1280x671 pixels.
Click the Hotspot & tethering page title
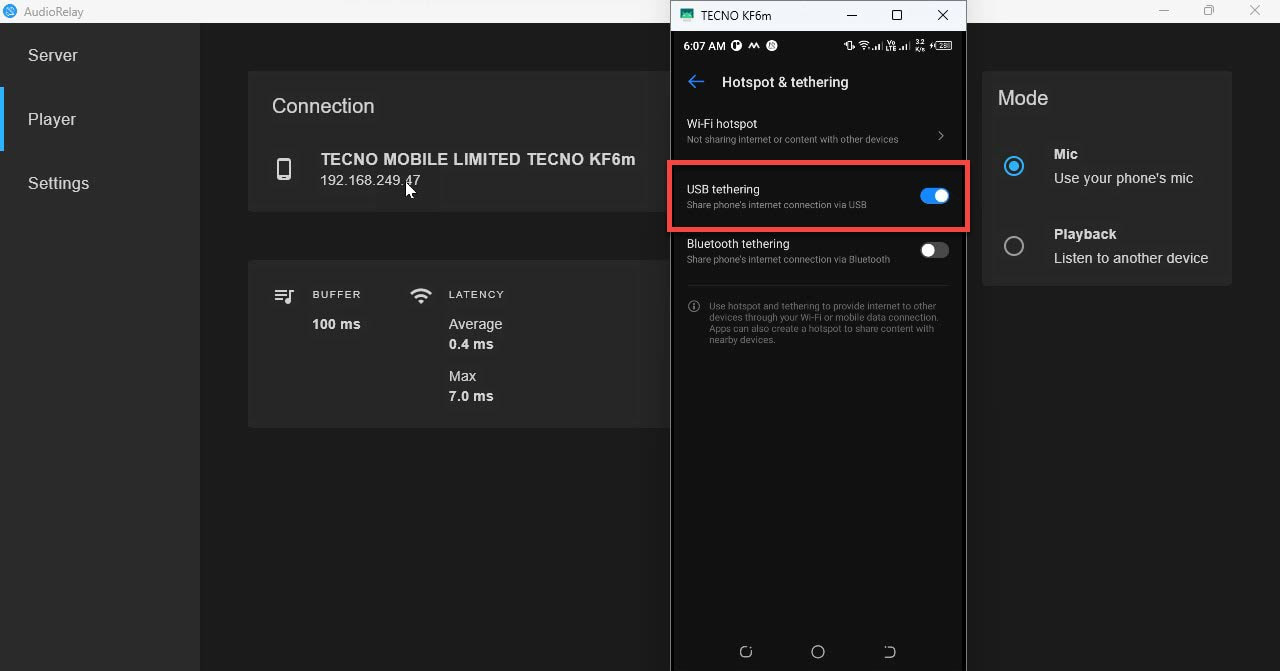coord(785,82)
